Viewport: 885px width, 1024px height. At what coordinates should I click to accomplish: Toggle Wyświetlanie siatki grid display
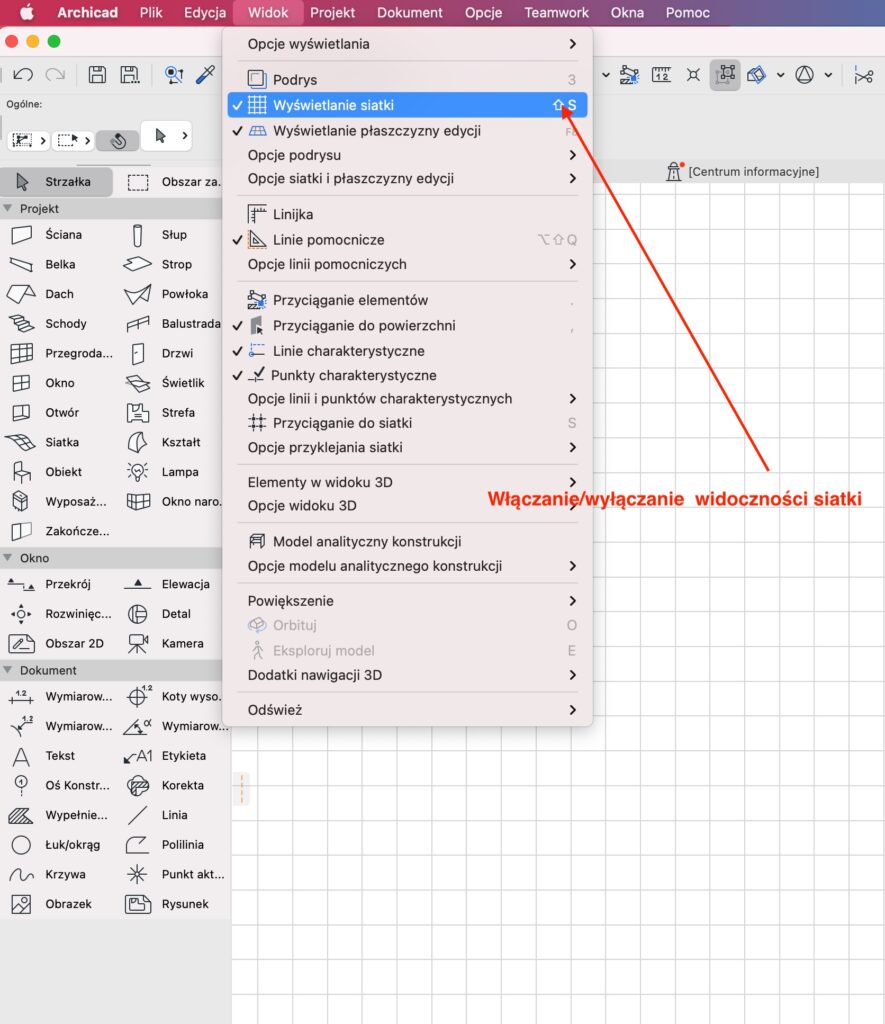[407, 105]
